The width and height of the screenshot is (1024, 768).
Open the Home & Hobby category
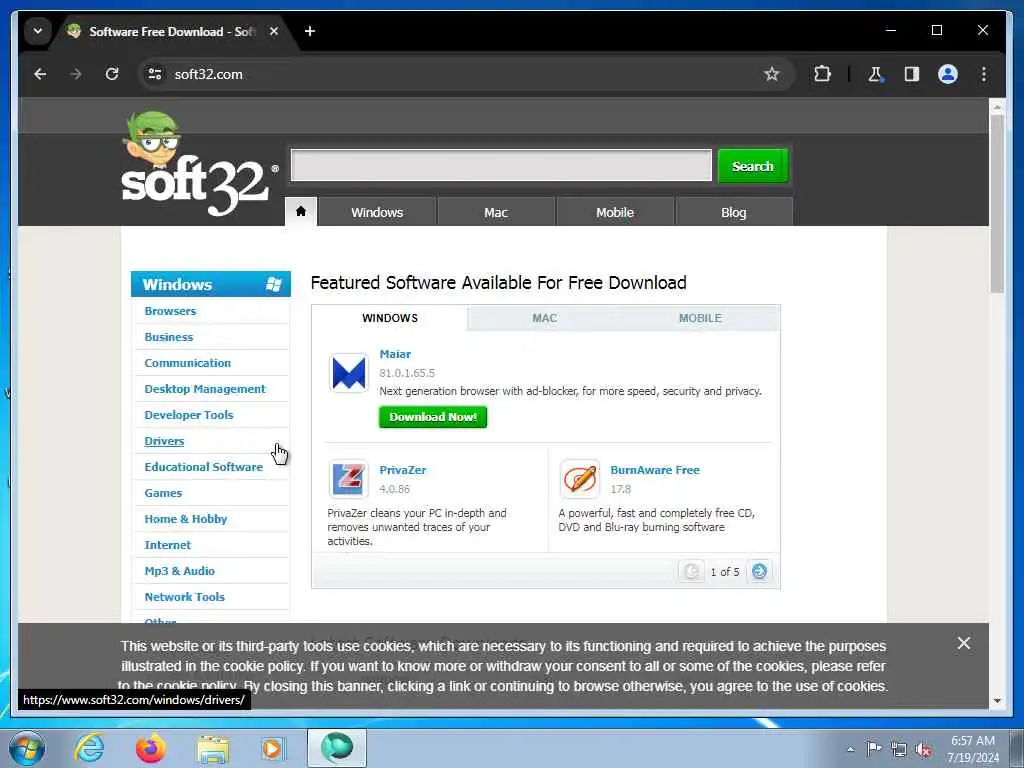(185, 519)
